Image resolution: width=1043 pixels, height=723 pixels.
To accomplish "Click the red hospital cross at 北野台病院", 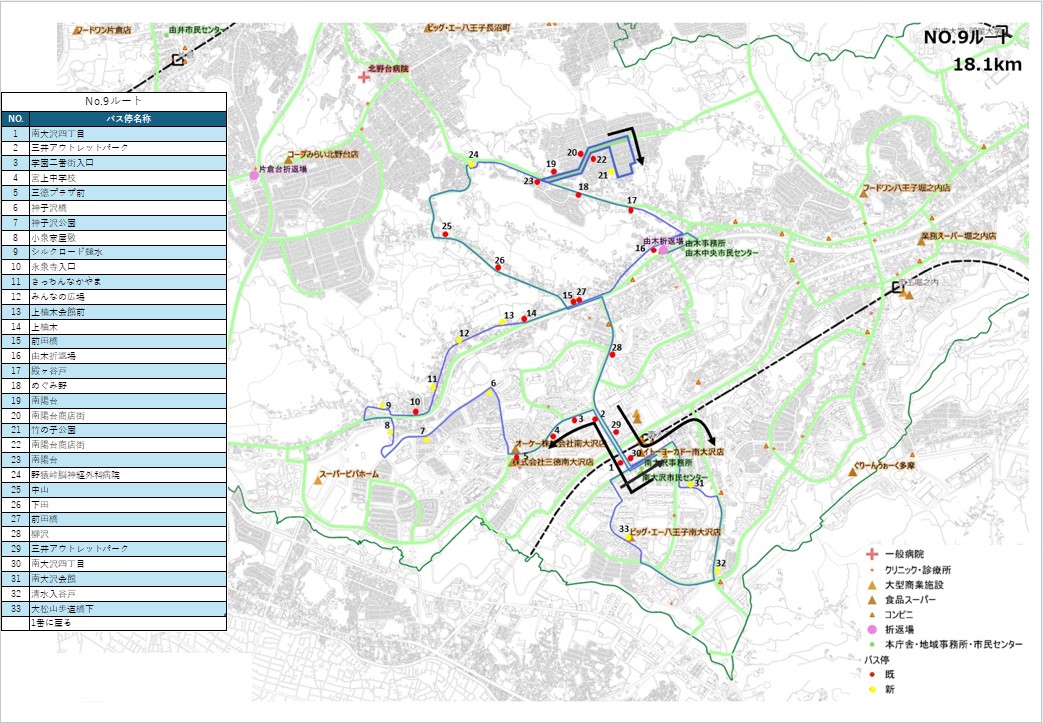I will 364,77.
